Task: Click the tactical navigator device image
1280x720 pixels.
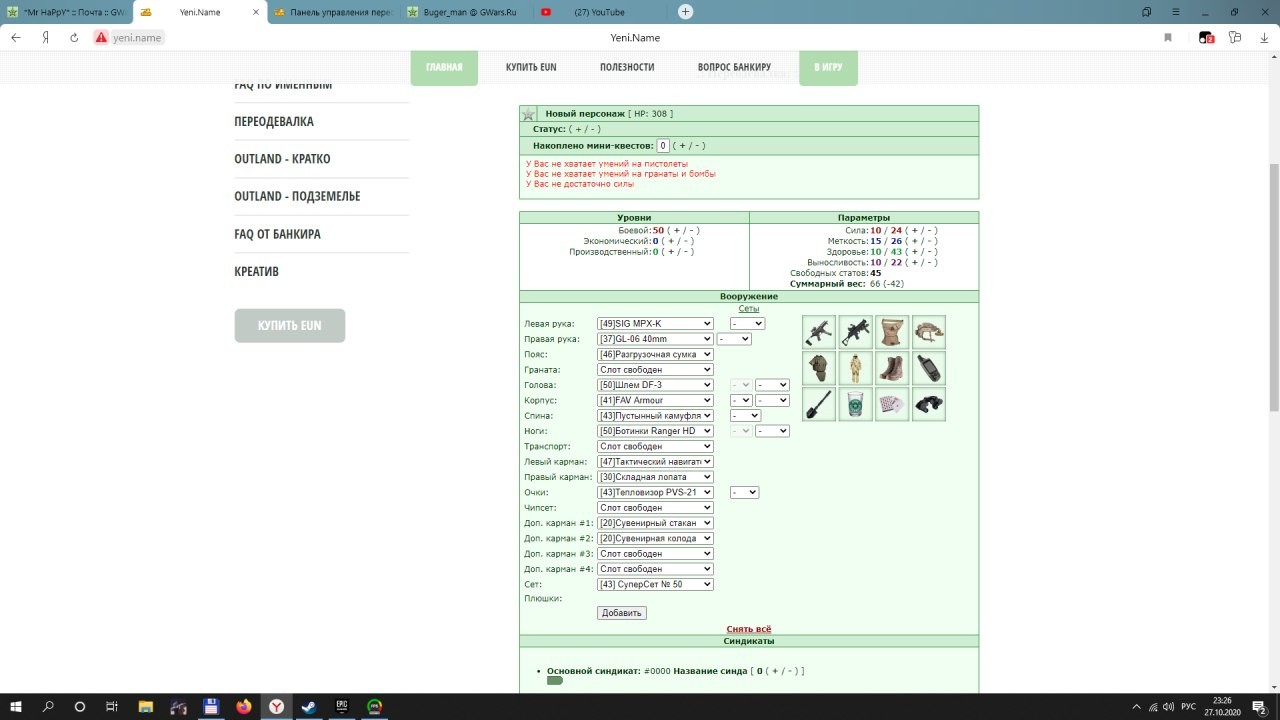Action: point(929,368)
